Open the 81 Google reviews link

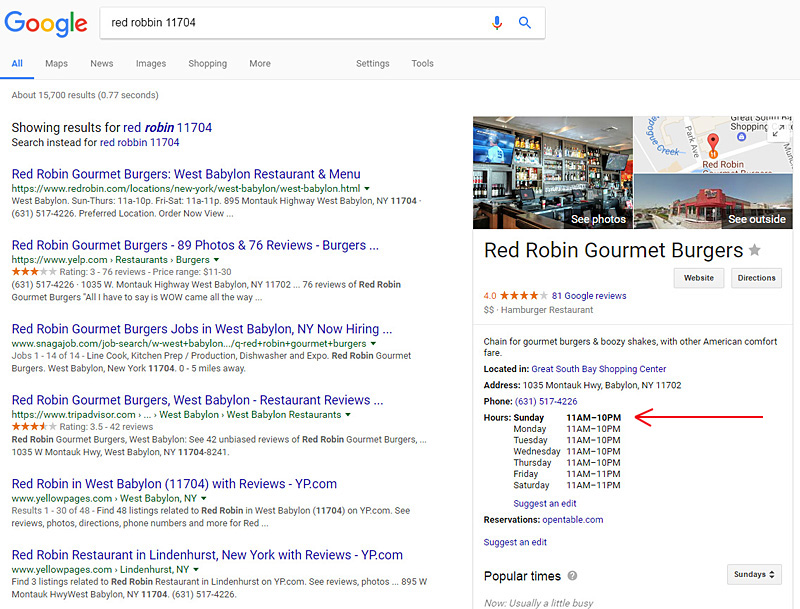589,296
